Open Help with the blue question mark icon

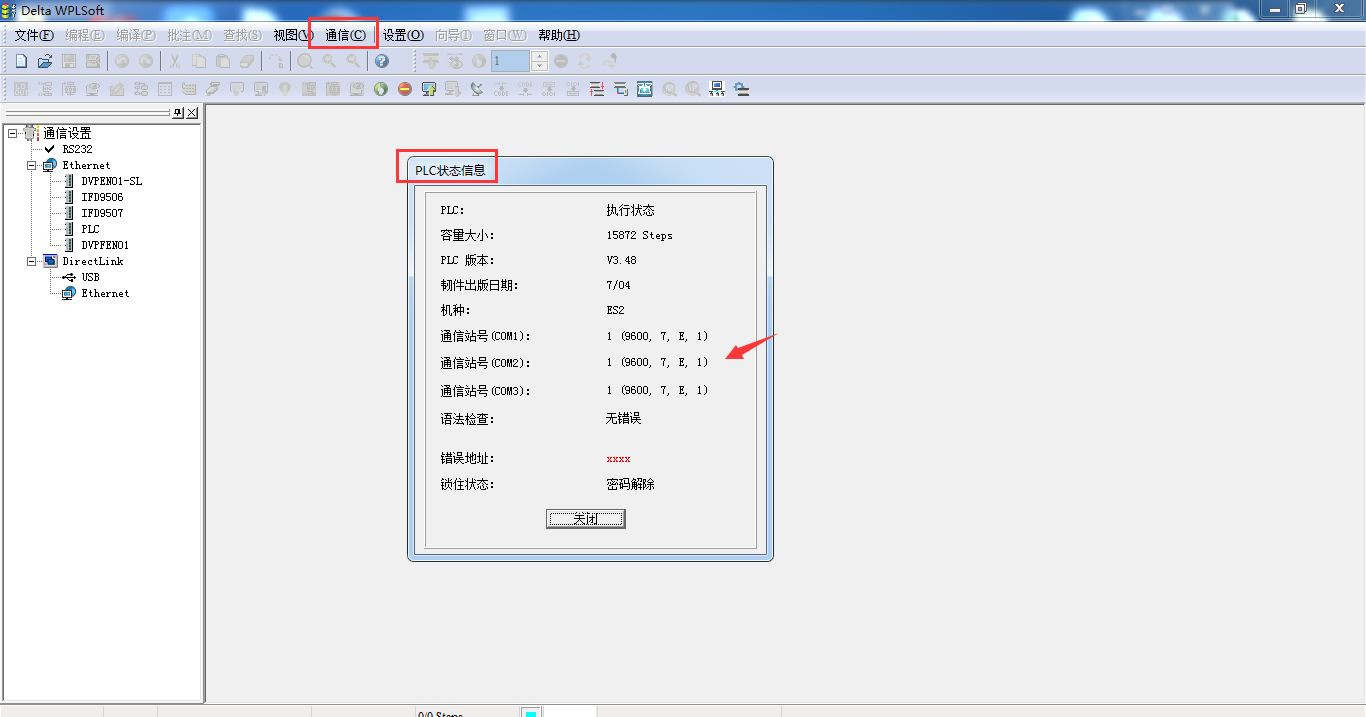pos(381,61)
